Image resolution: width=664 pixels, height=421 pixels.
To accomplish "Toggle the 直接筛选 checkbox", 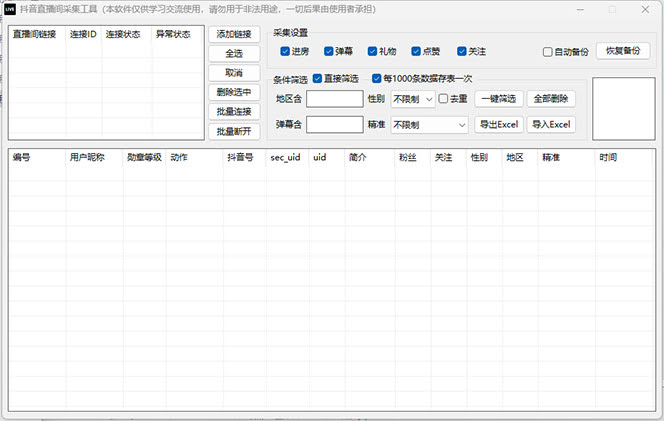I will 318,78.
